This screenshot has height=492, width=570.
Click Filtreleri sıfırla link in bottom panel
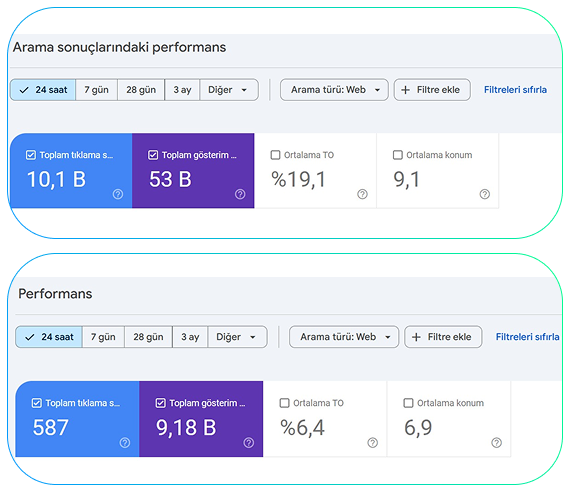coord(527,337)
